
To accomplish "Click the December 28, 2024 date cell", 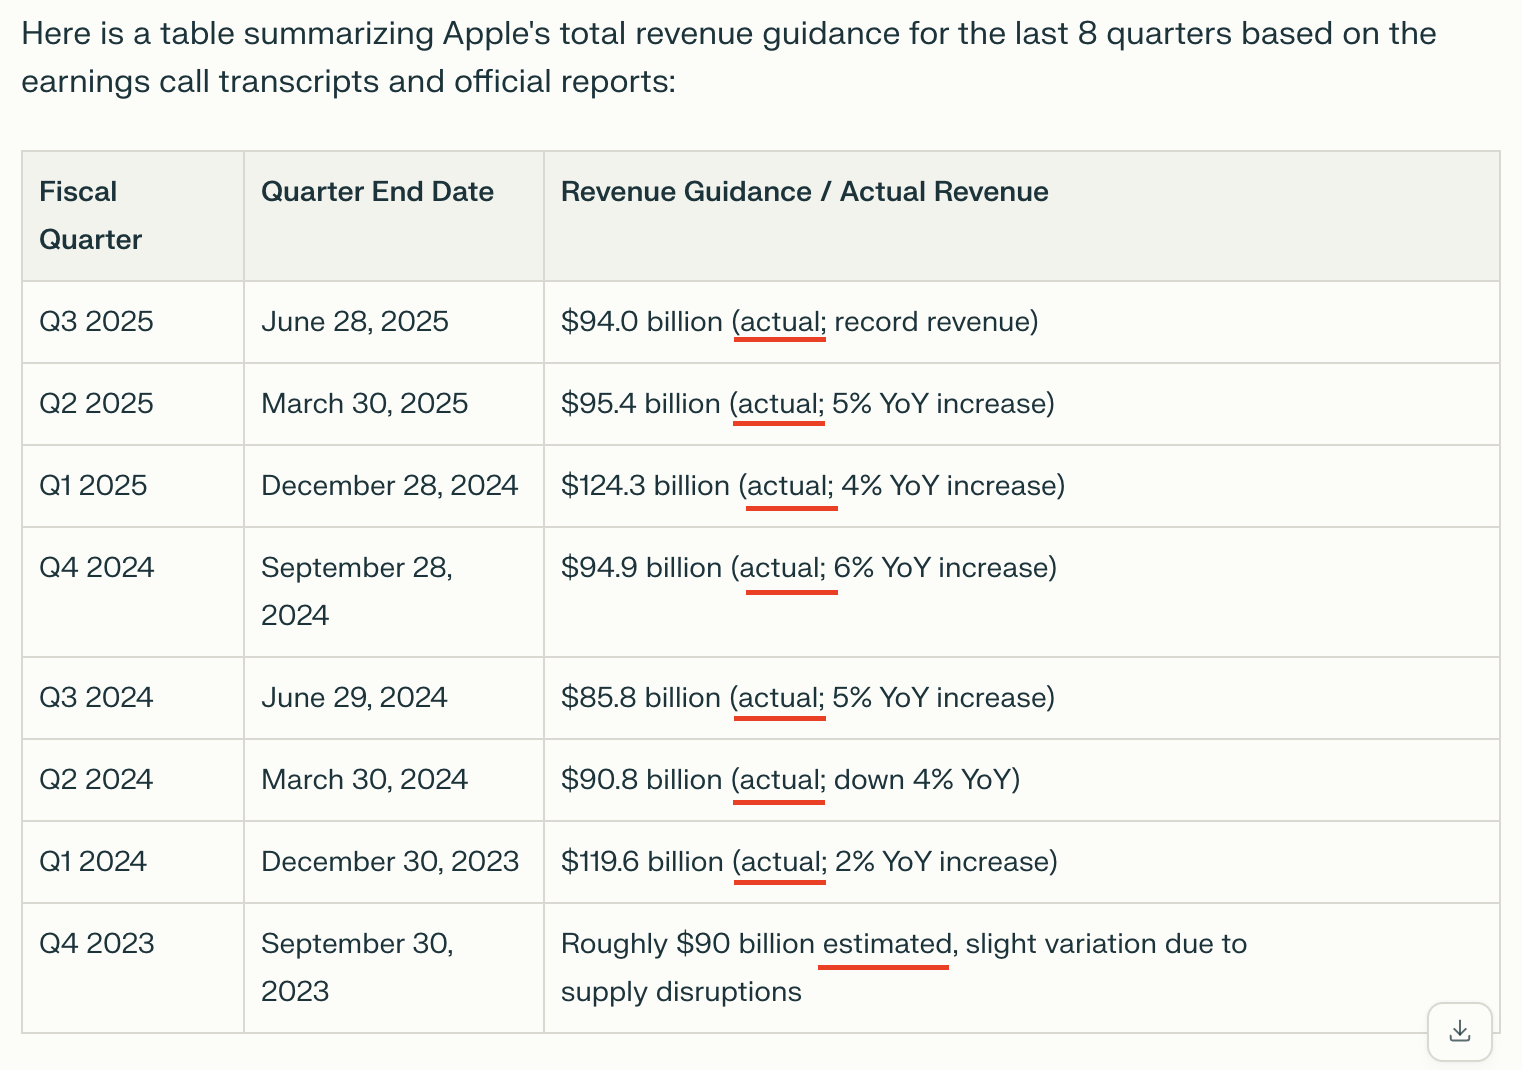I will click(x=389, y=486).
